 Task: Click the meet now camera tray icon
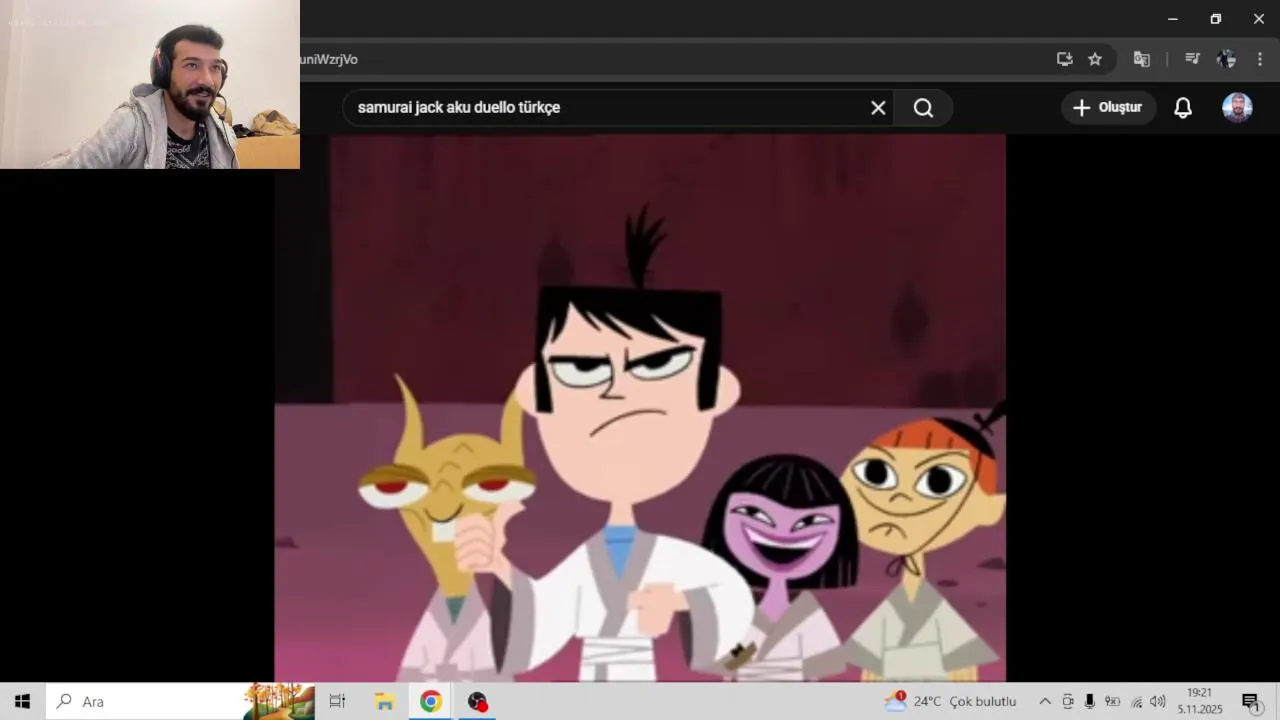pyautogui.click(x=1068, y=701)
